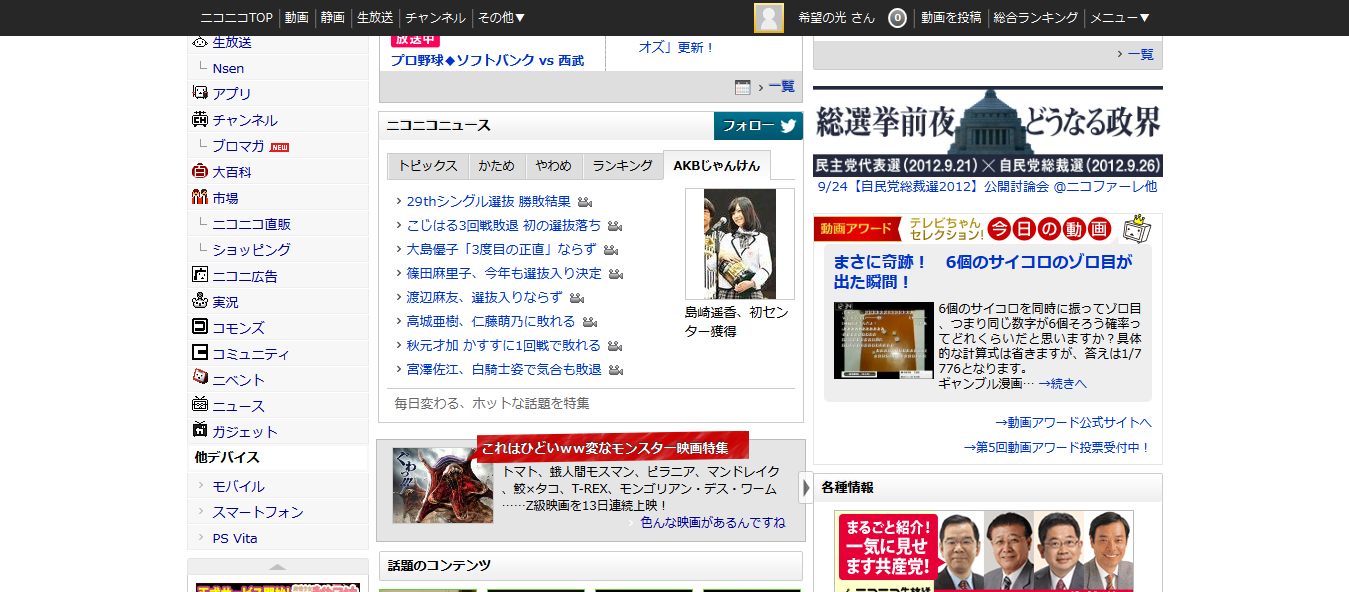The image size is (1349, 592).
Task: Open →動画アワード公式サイトへ link
Action: coord(1073,422)
